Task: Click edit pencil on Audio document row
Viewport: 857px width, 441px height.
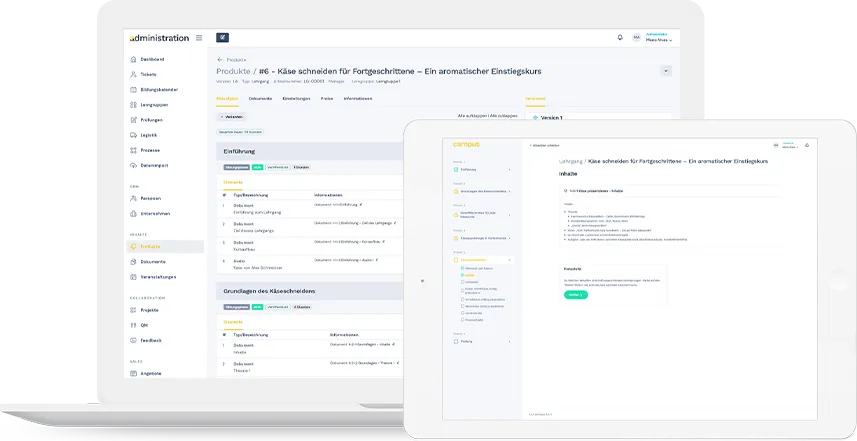Action: coord(377,260)
